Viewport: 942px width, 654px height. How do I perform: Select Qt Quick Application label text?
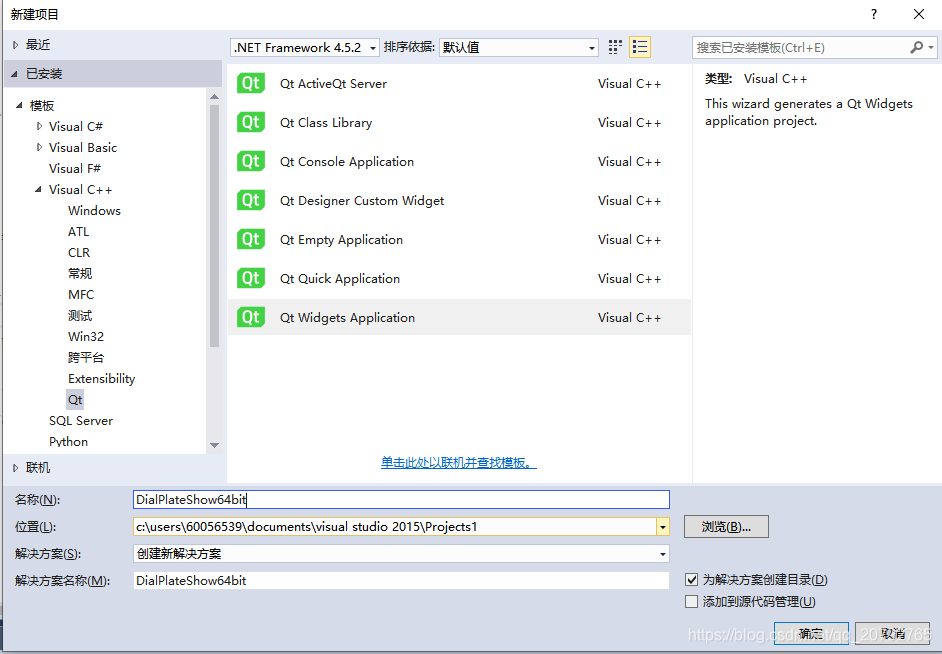pos(340,279)
